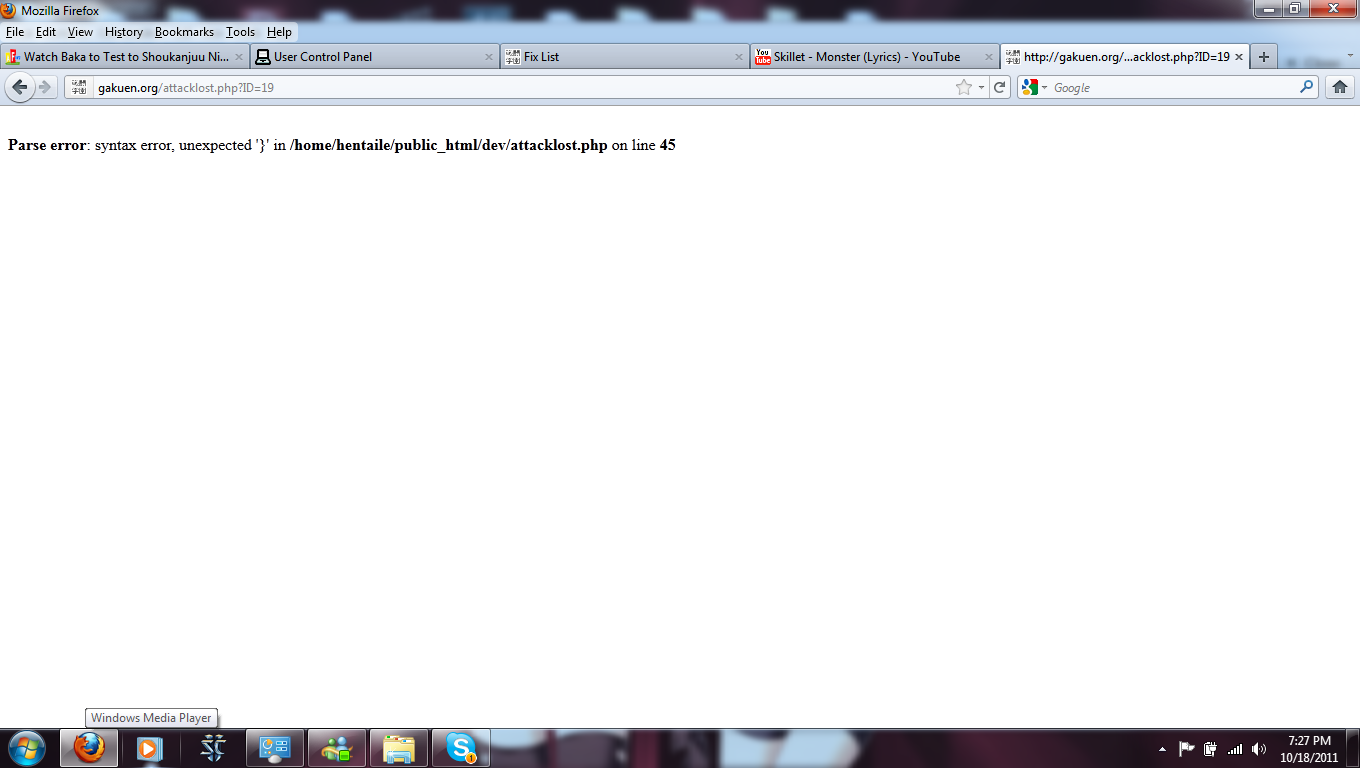The height and width of the screenshot is (768, 1360).
Task: Mute sound via the system tray volume icon
Action: point(1259,749)
